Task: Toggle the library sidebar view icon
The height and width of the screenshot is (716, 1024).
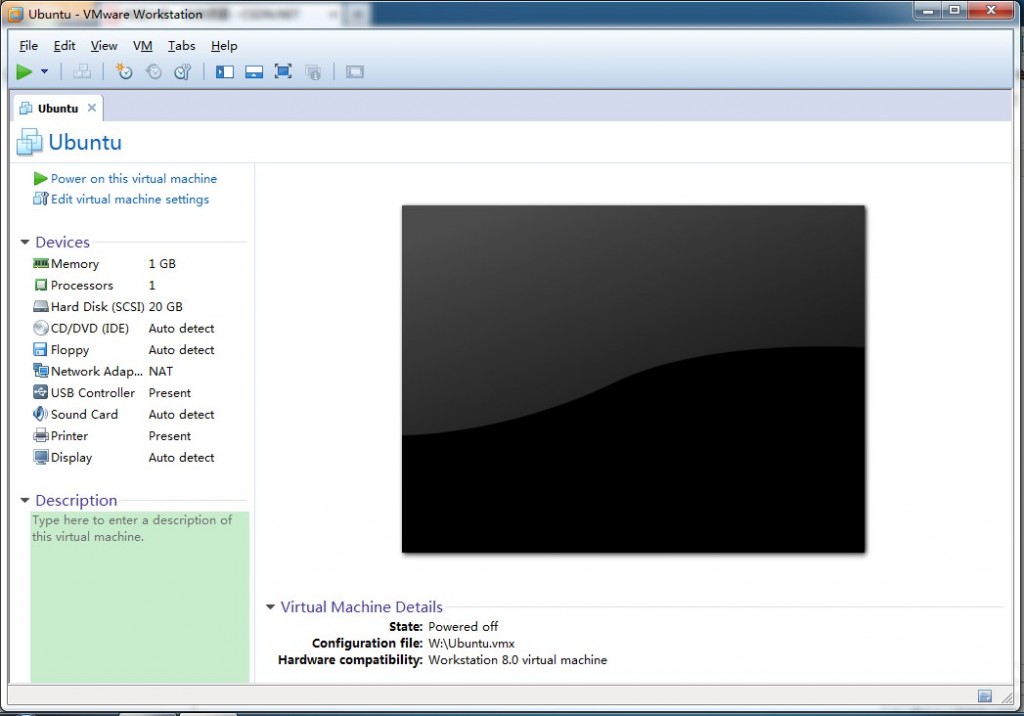Action: point(225,72)
